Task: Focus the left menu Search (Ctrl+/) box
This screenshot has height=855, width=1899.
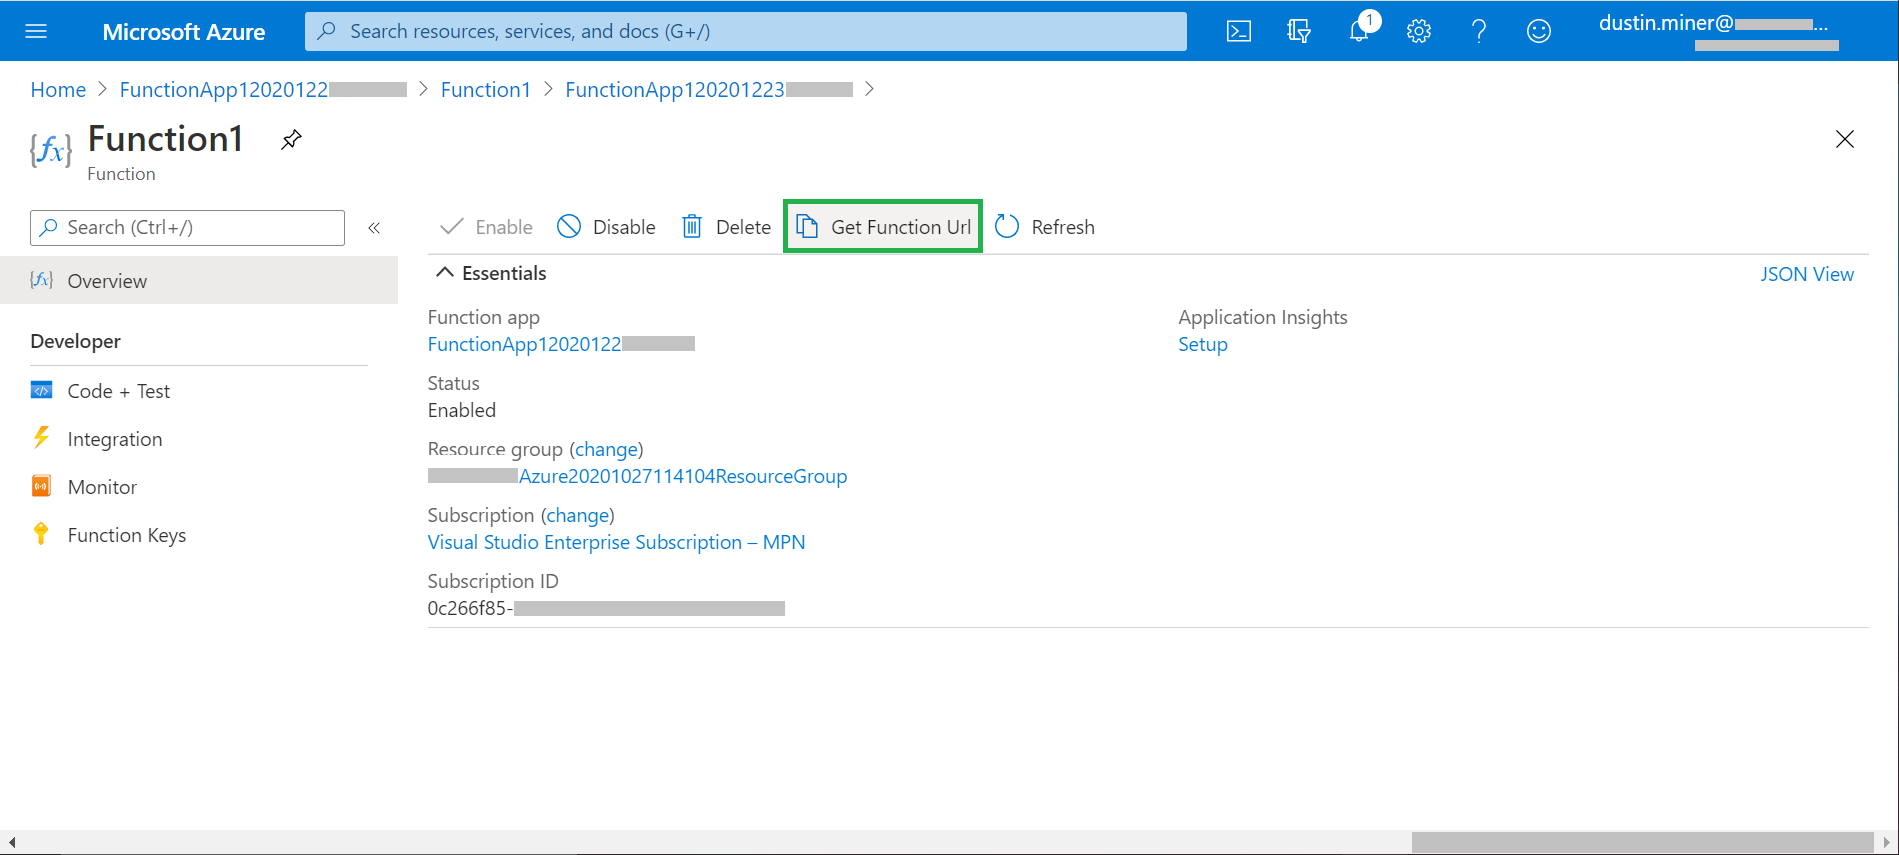Action: tap(187, 228)
